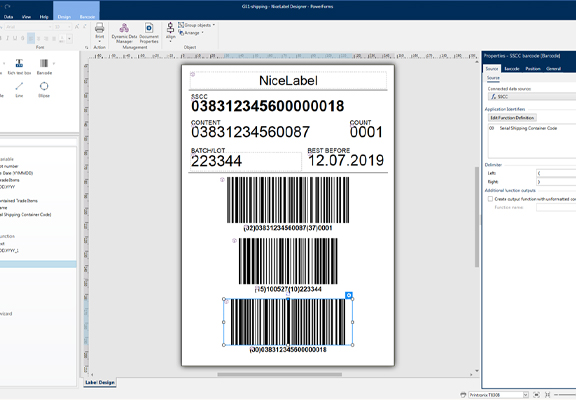Click the italic formatting icon

[x=7, y=38]
